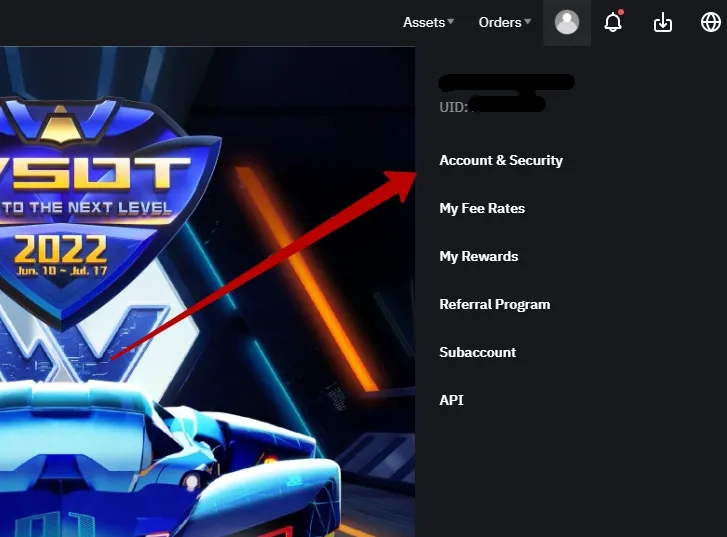Screen dimensions: 727x537
Task: Click the redacted account name
Action: [x=506, y=83]
